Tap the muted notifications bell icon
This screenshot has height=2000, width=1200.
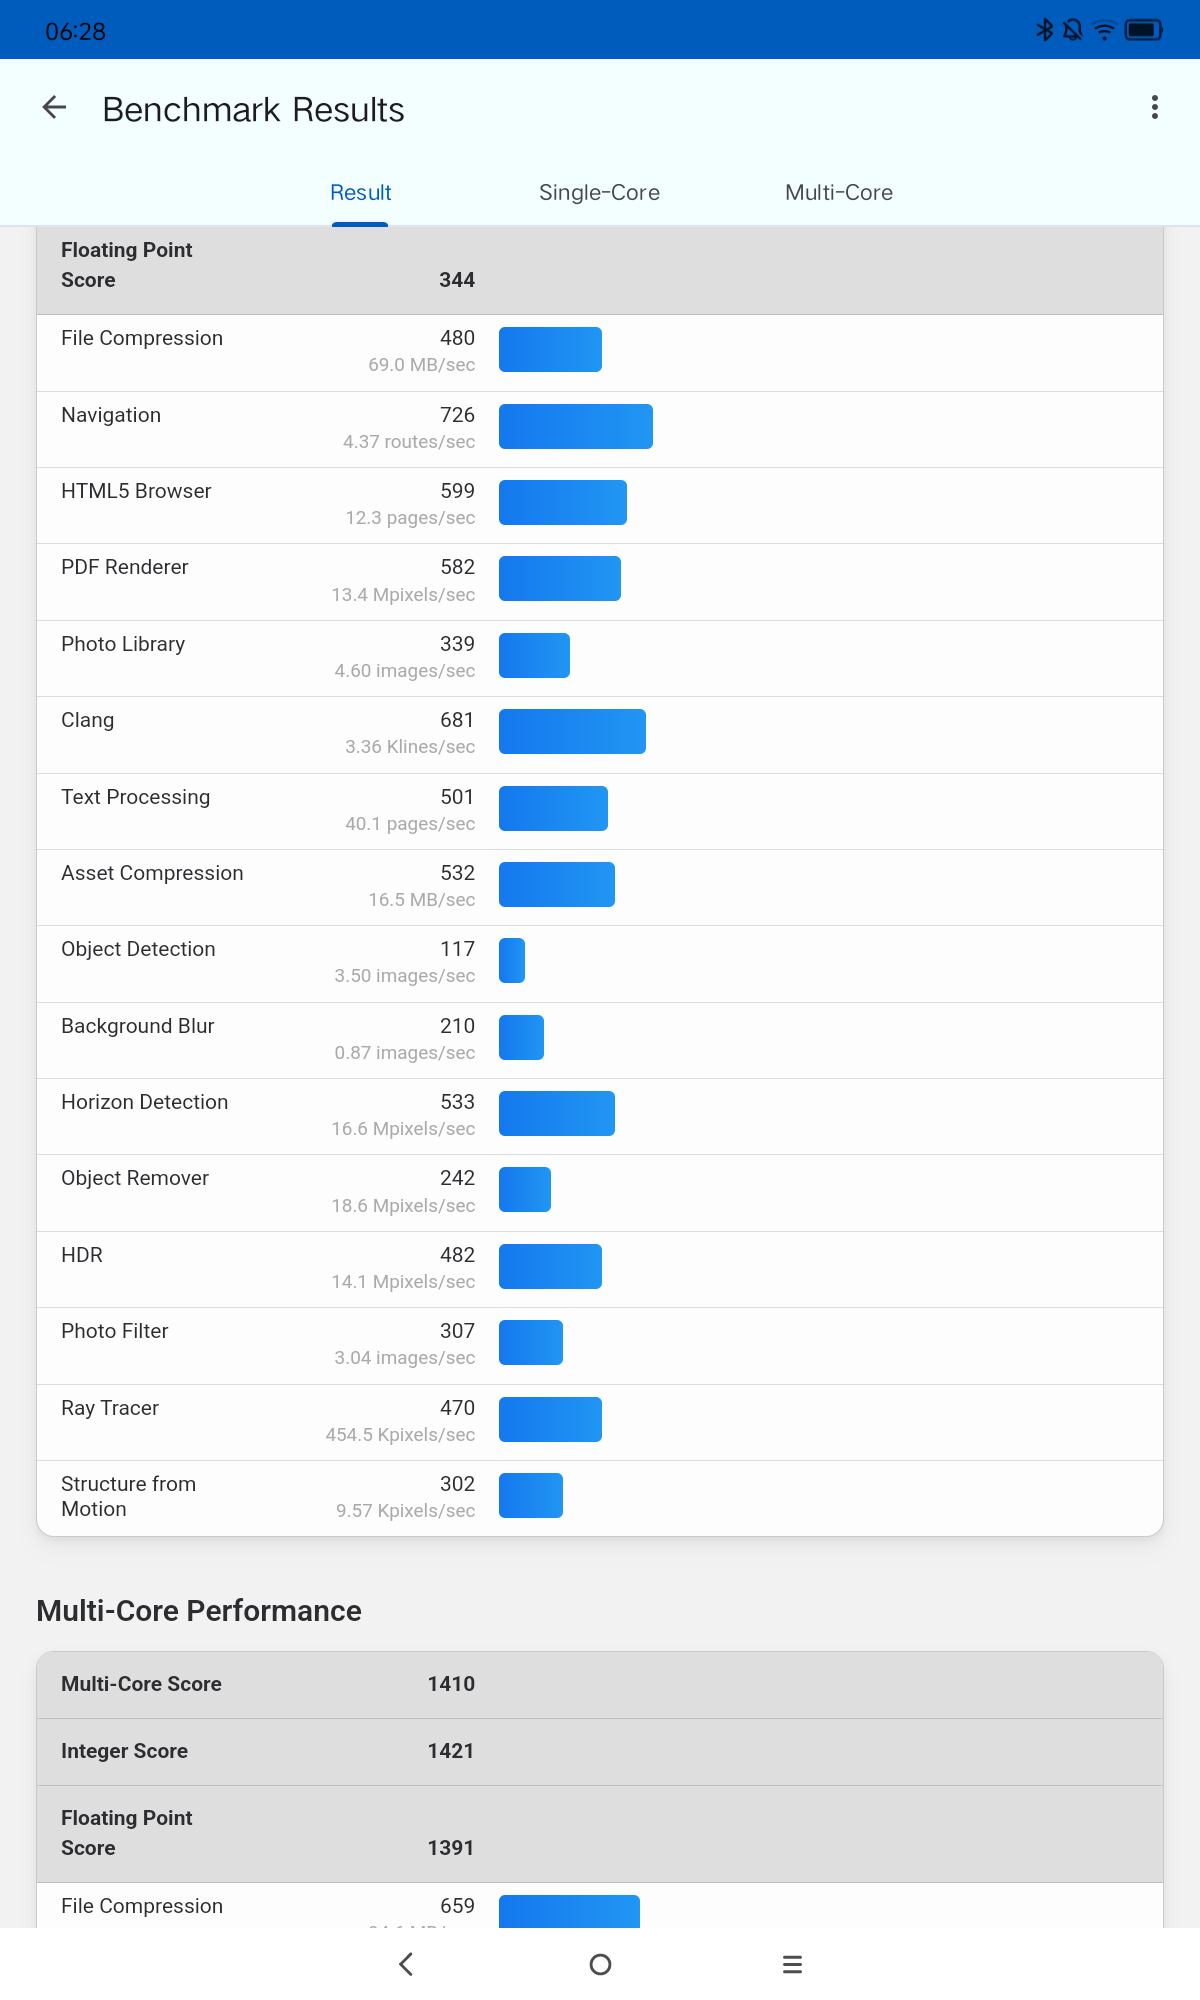(x=1073, y=30)
